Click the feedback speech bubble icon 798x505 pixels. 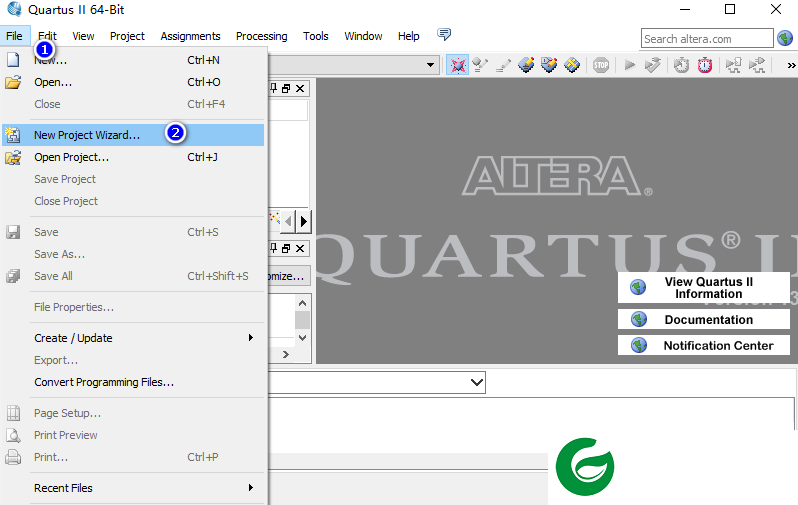tap(444, 35)
